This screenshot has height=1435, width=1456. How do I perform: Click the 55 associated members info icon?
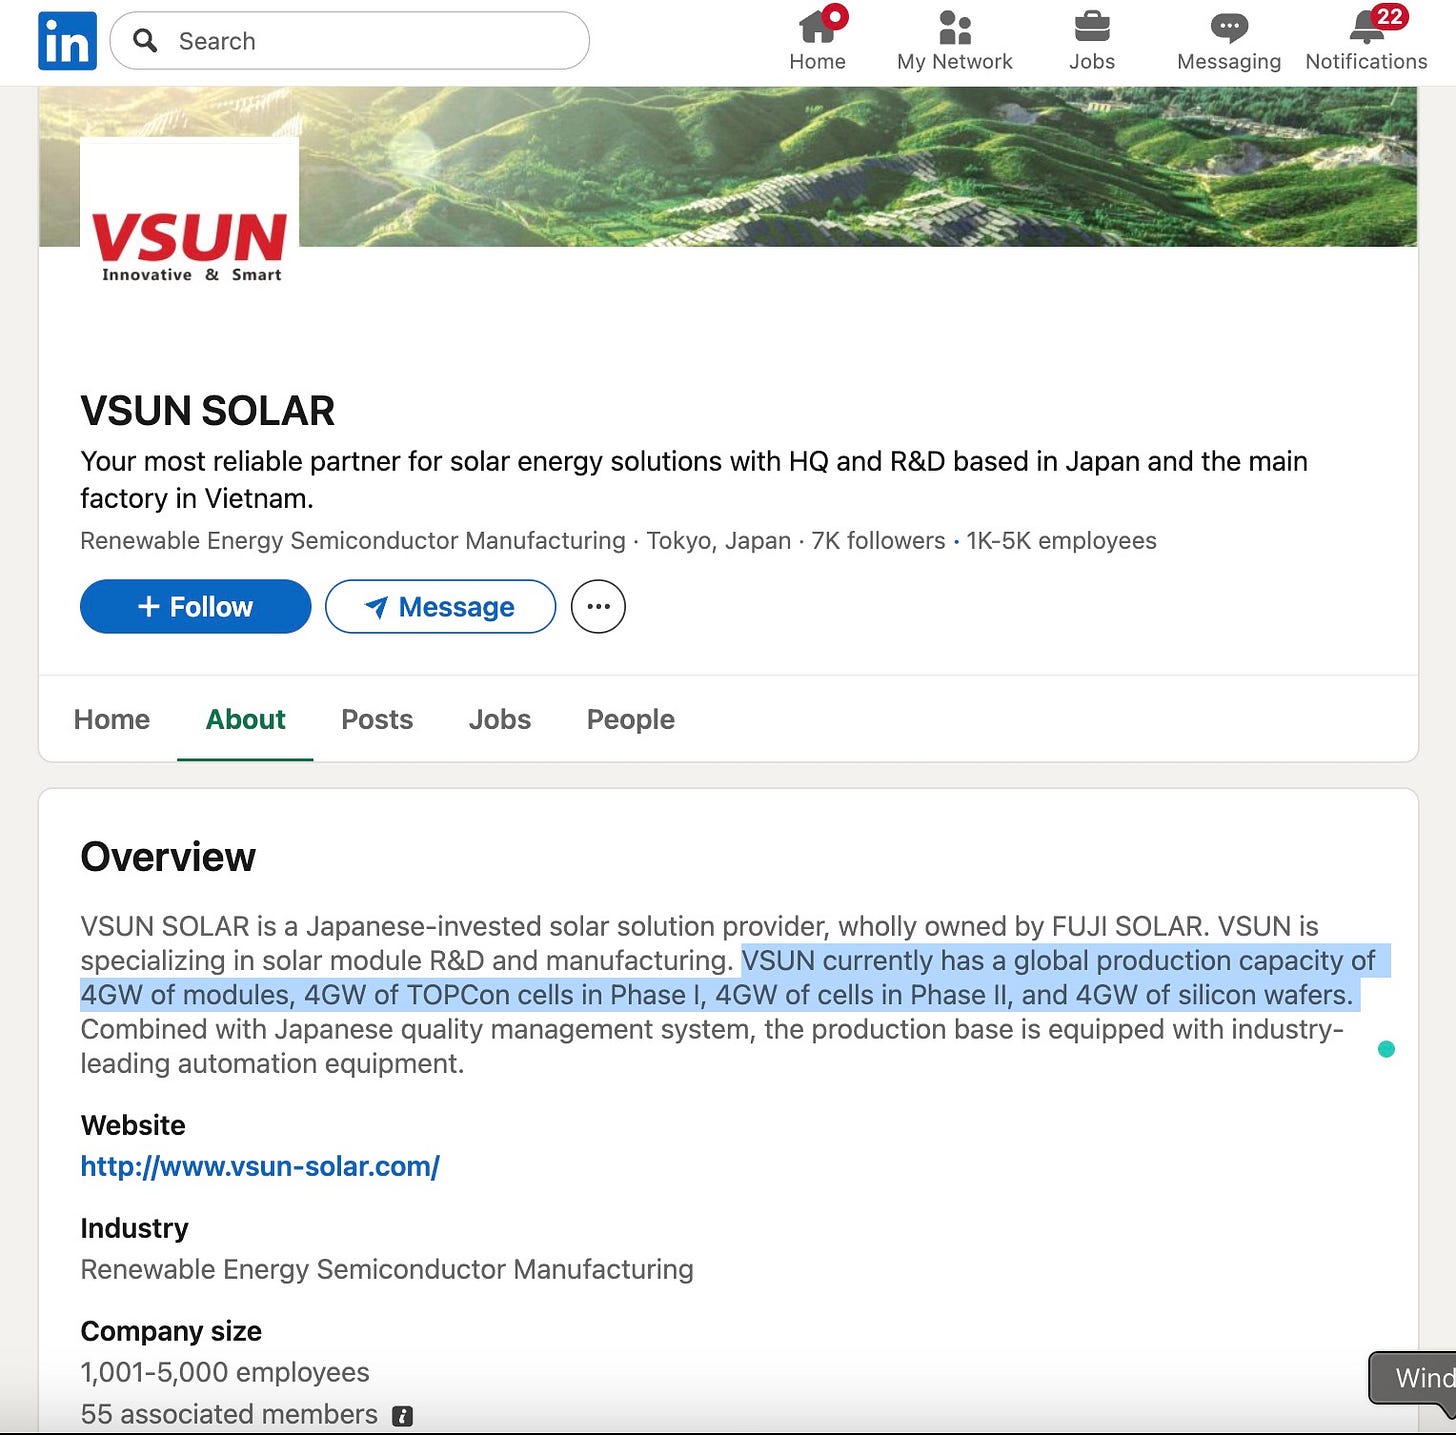tap(402, 1416)
